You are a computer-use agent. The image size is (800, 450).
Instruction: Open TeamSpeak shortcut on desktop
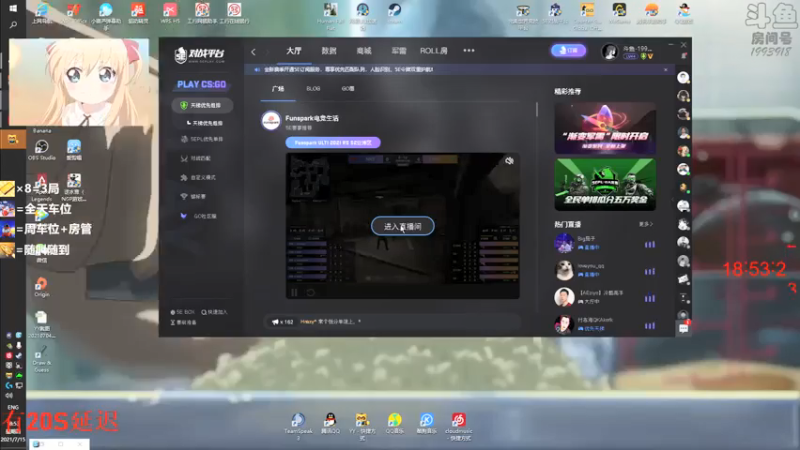tap(298, 427)
